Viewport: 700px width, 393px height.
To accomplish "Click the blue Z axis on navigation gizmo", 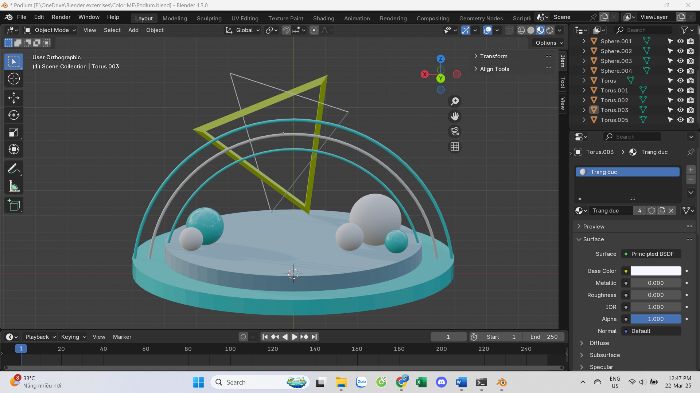I will coord(441,59).
